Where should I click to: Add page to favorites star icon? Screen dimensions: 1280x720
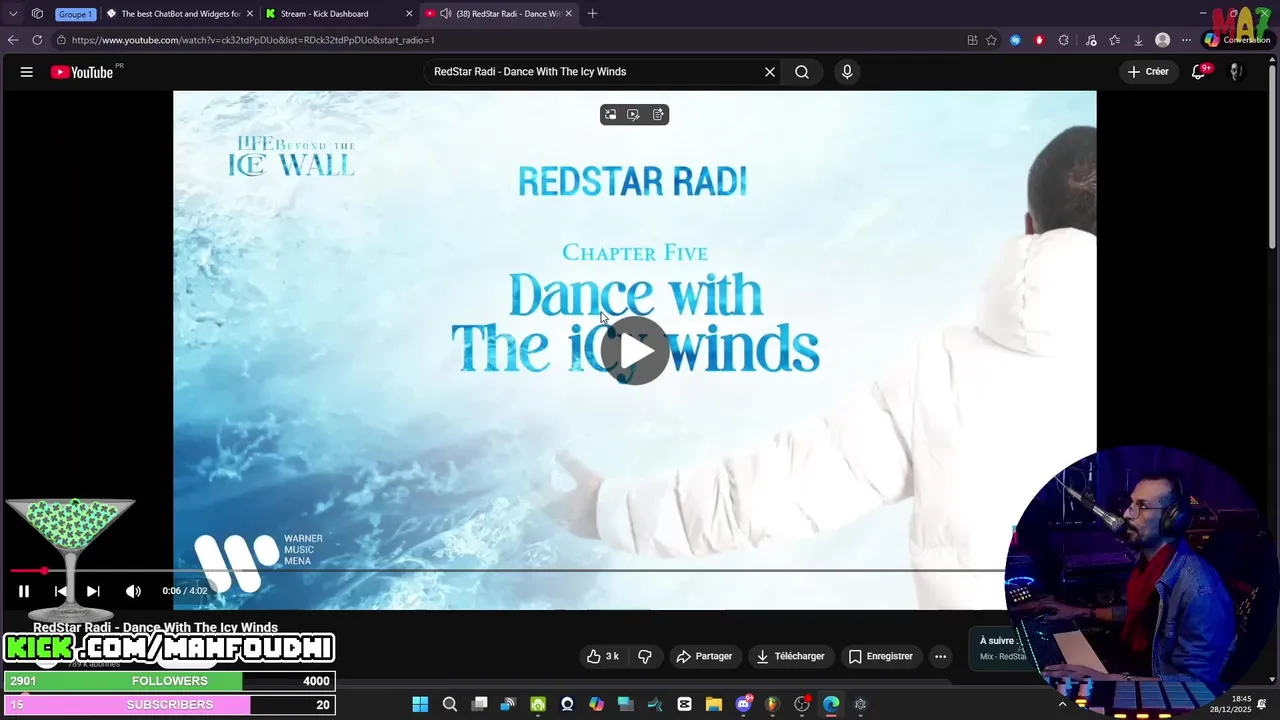pos(991,40)
